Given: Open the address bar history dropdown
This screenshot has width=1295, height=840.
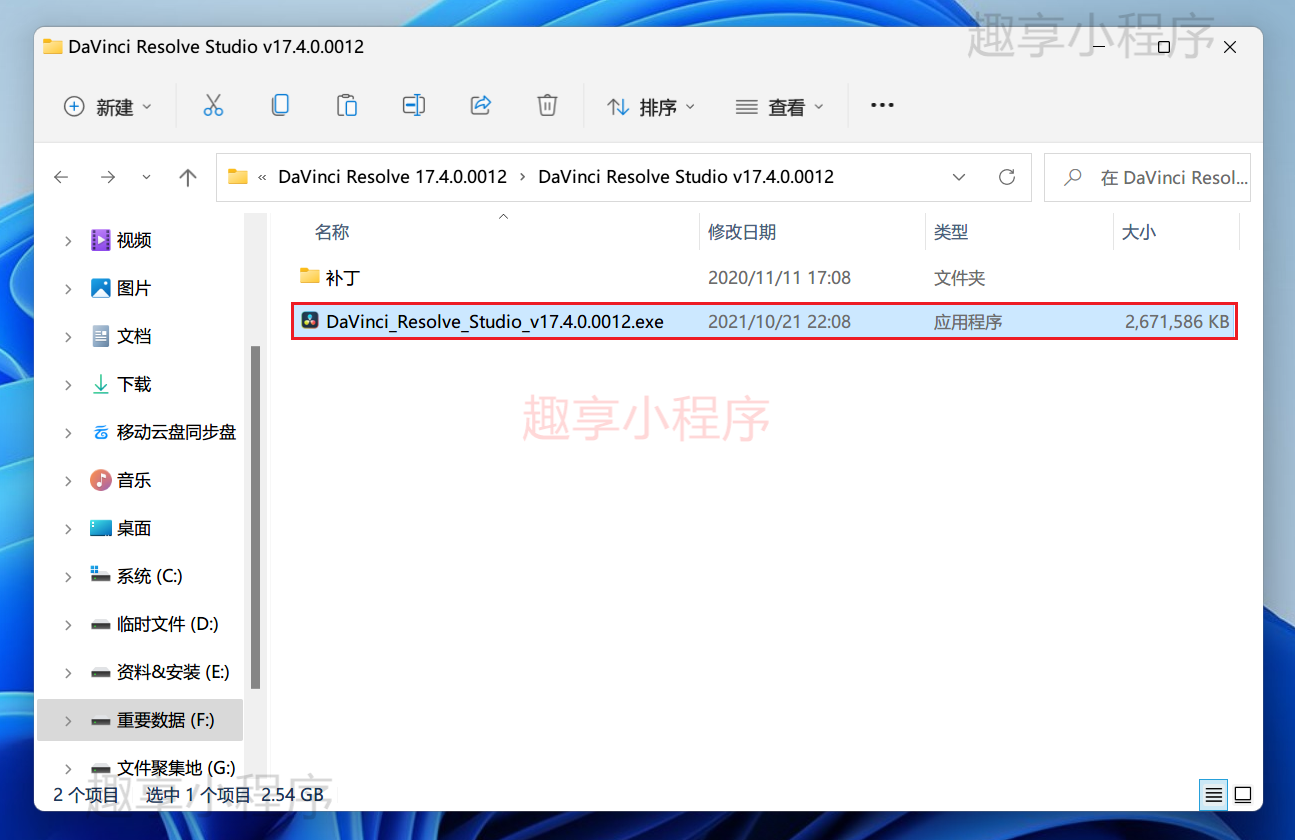Looking at the screenshot, I should (x=959, y=177).
